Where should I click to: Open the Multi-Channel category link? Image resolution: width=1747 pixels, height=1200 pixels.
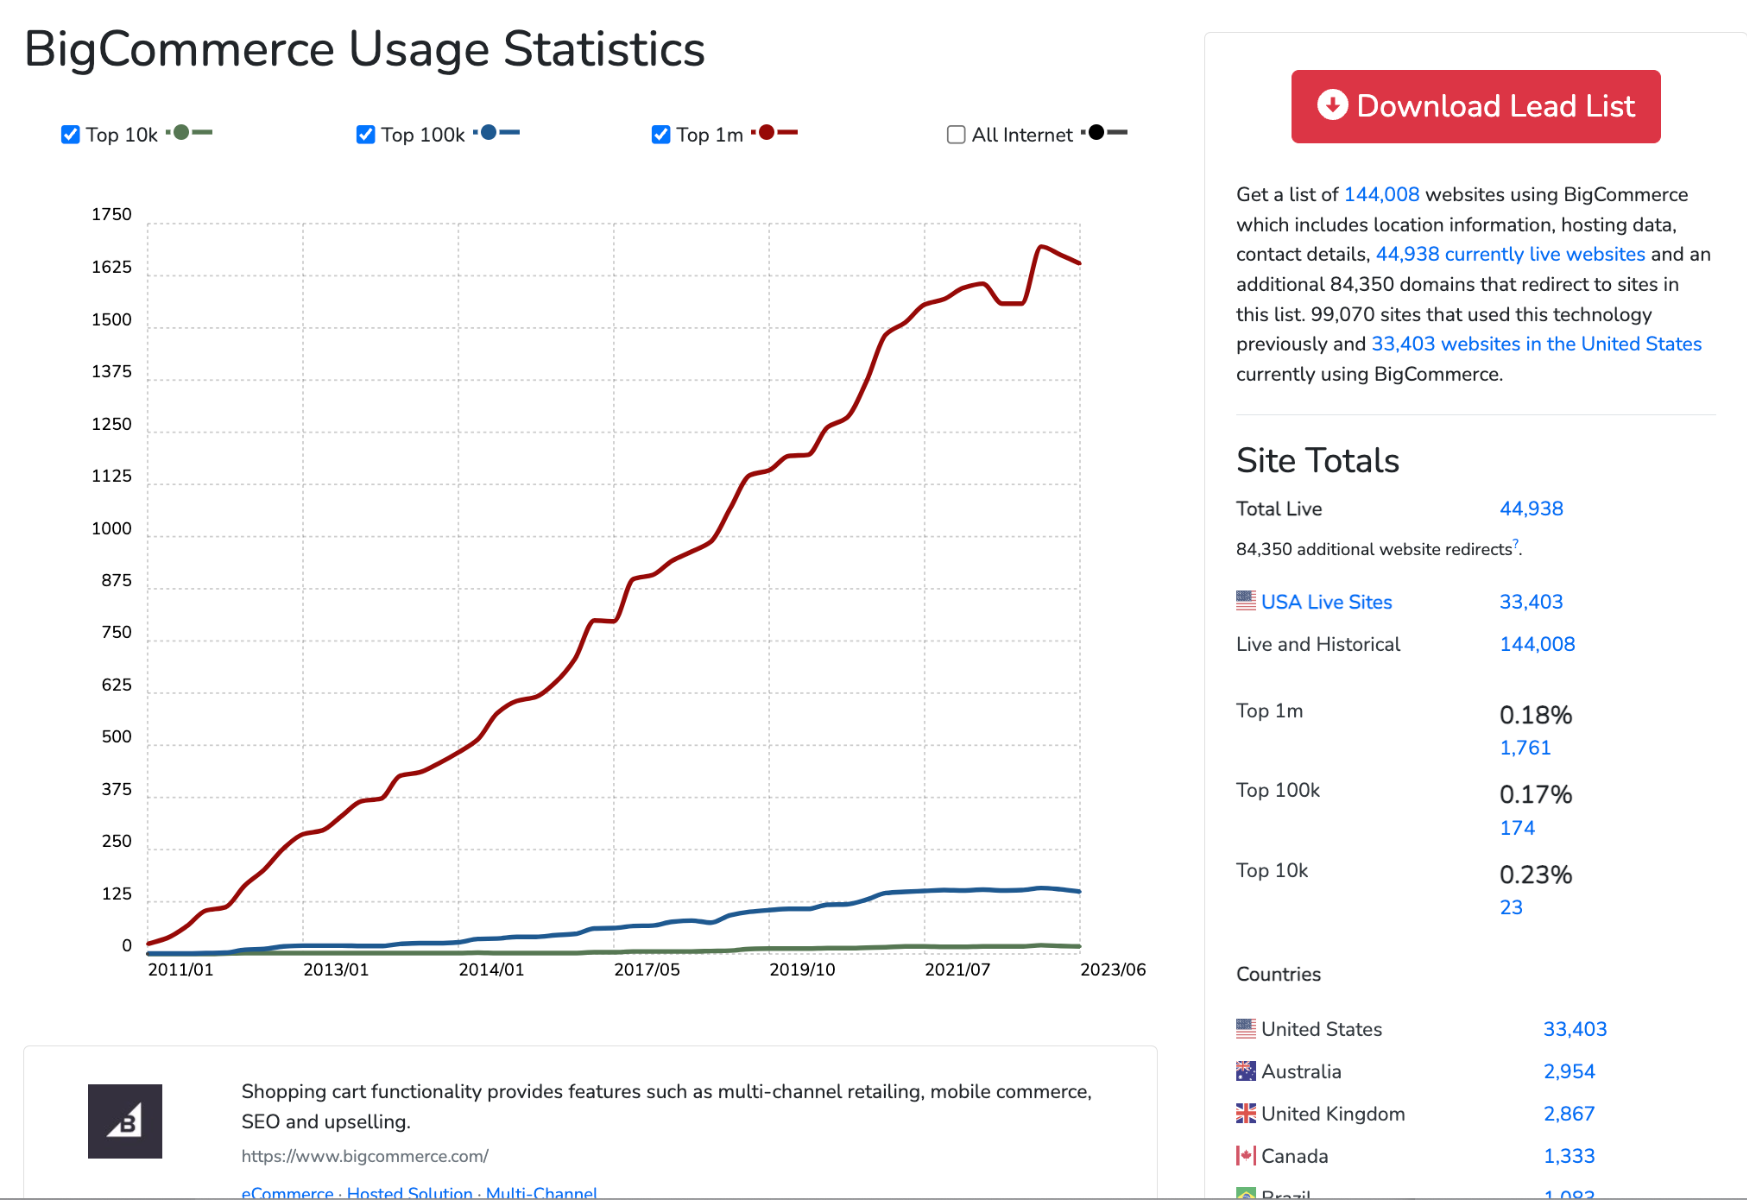541,1193
